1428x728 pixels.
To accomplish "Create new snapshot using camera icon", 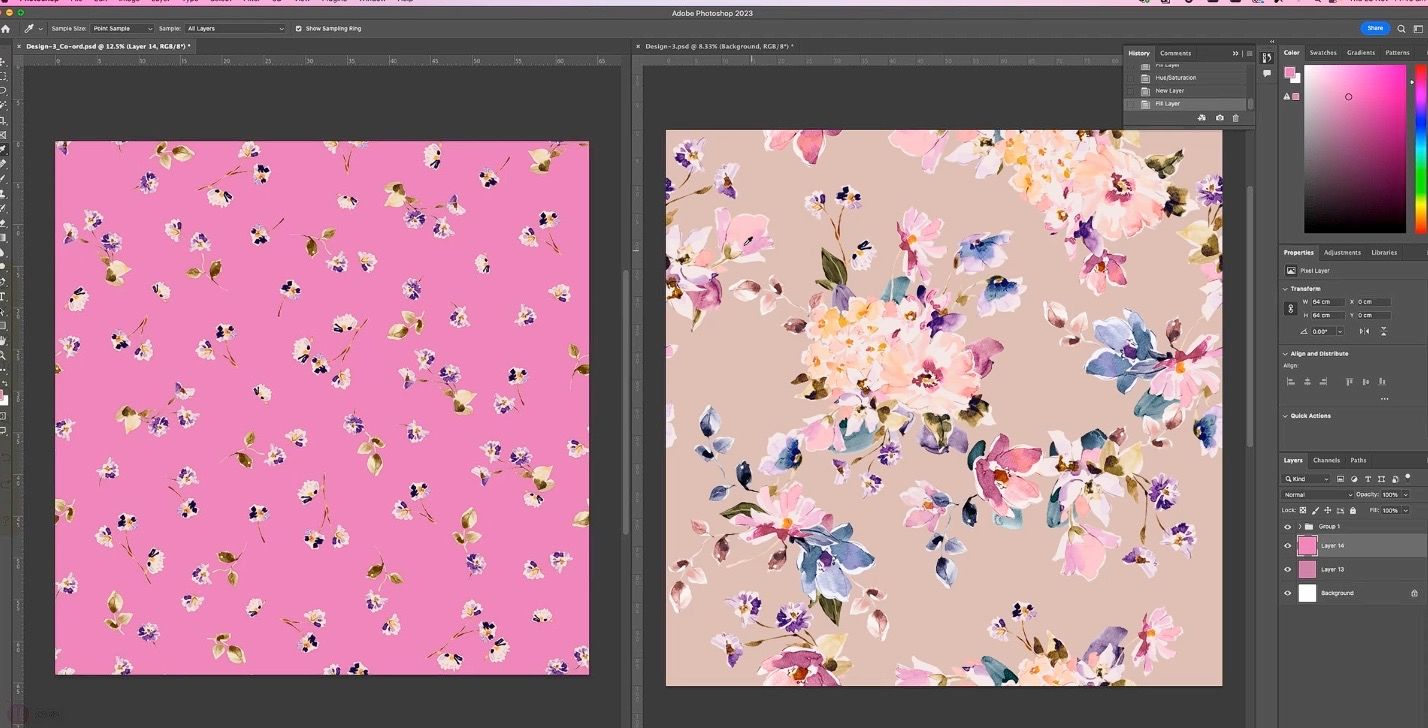I will (x=1219, y=118).
